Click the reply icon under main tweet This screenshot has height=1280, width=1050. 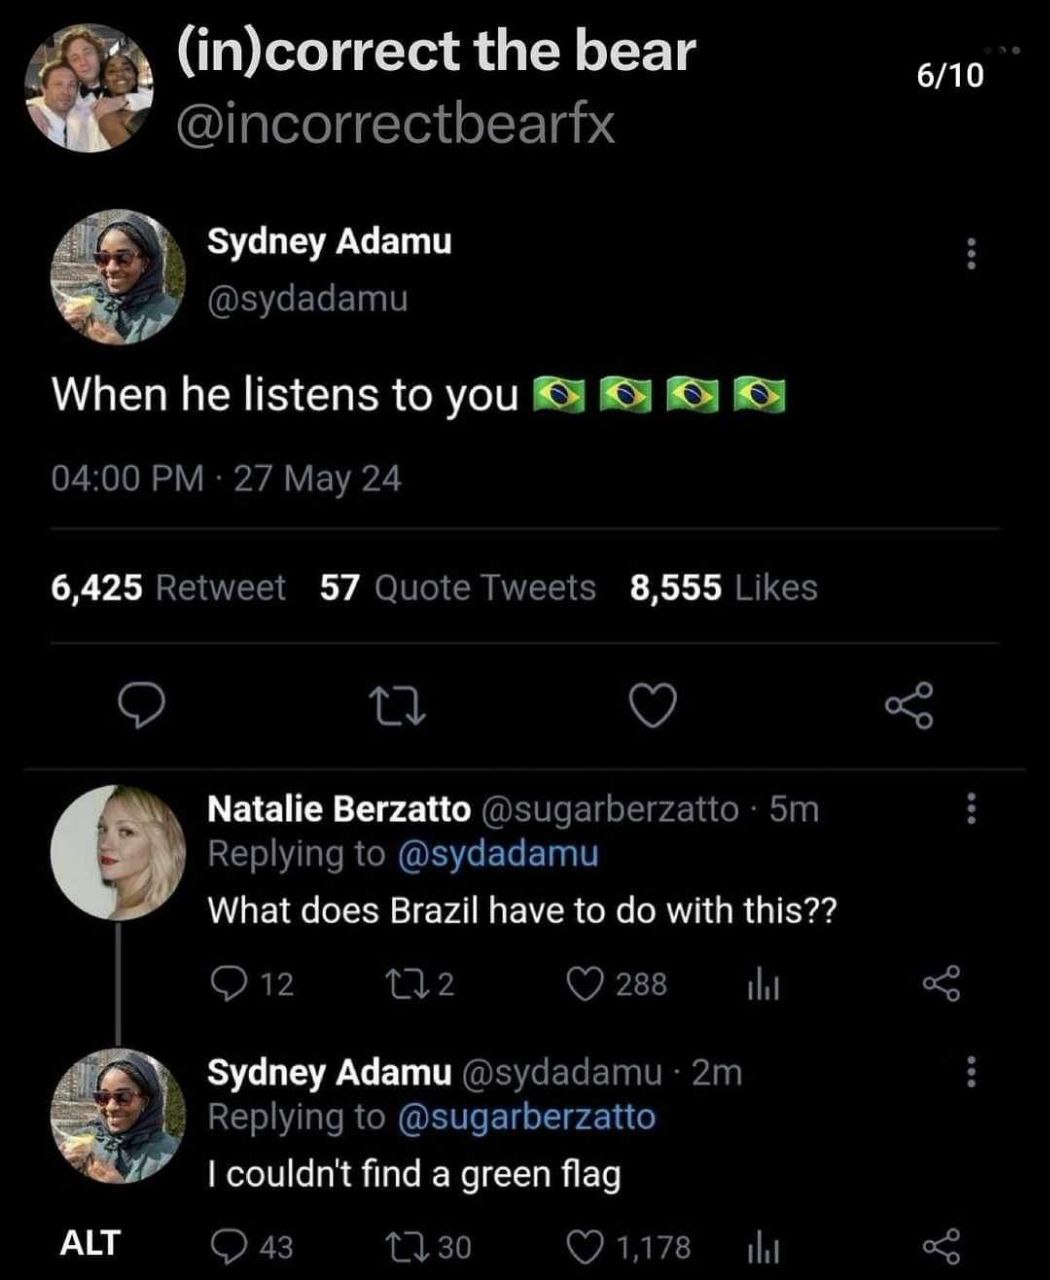(x=142, y=707)
